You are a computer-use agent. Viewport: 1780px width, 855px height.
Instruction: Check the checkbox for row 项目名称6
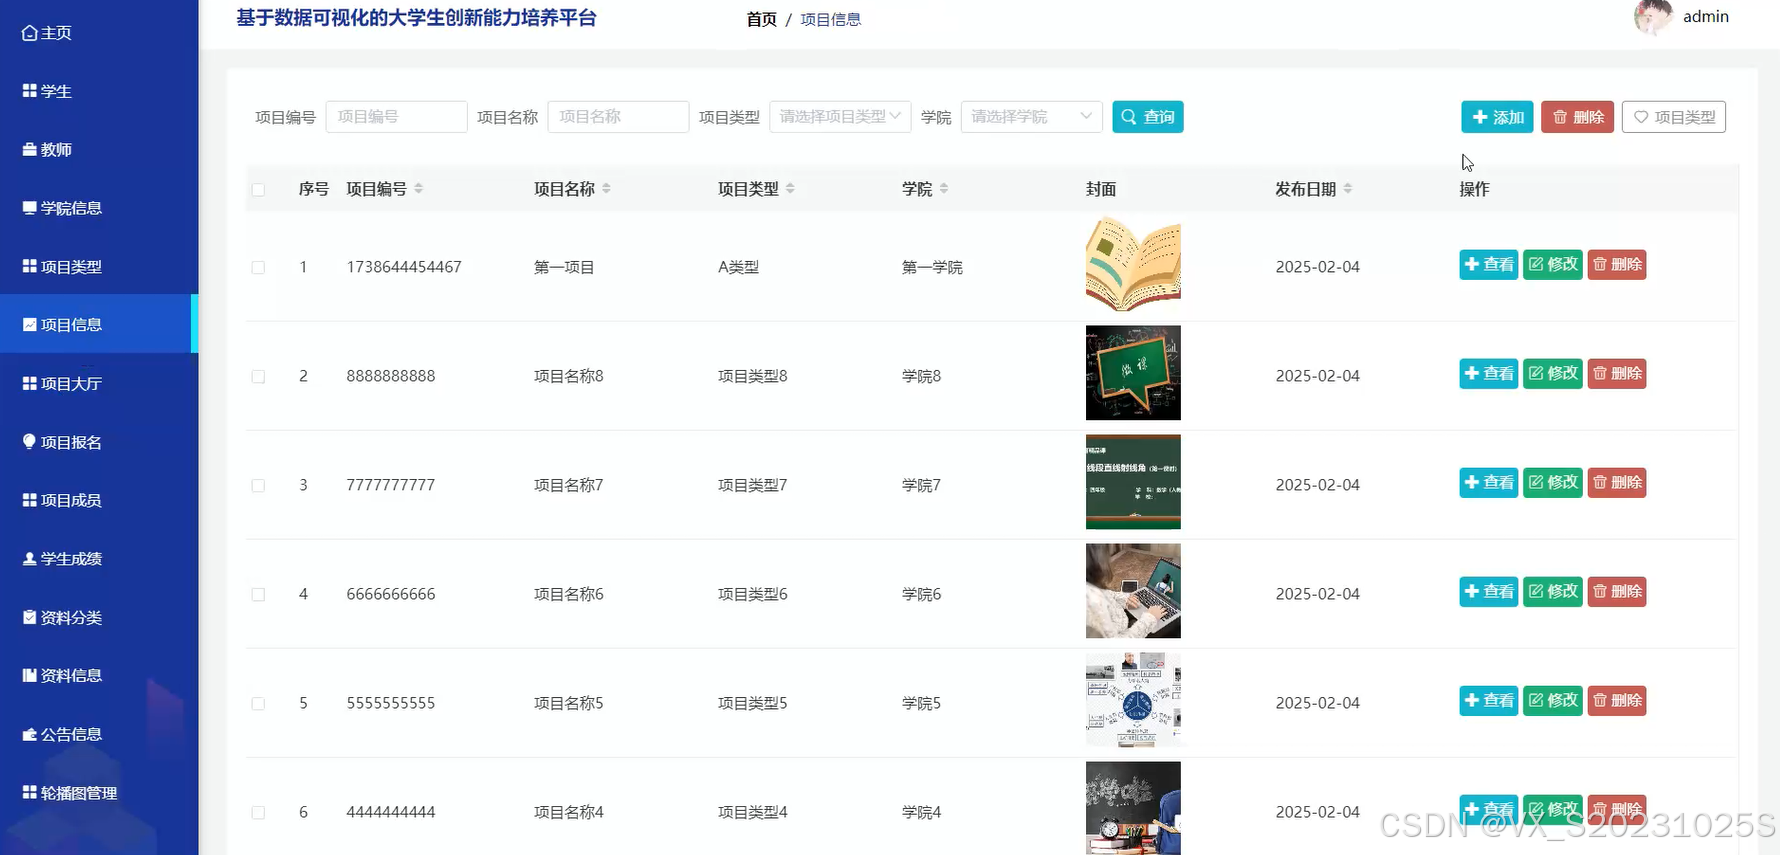pos(258,594)
